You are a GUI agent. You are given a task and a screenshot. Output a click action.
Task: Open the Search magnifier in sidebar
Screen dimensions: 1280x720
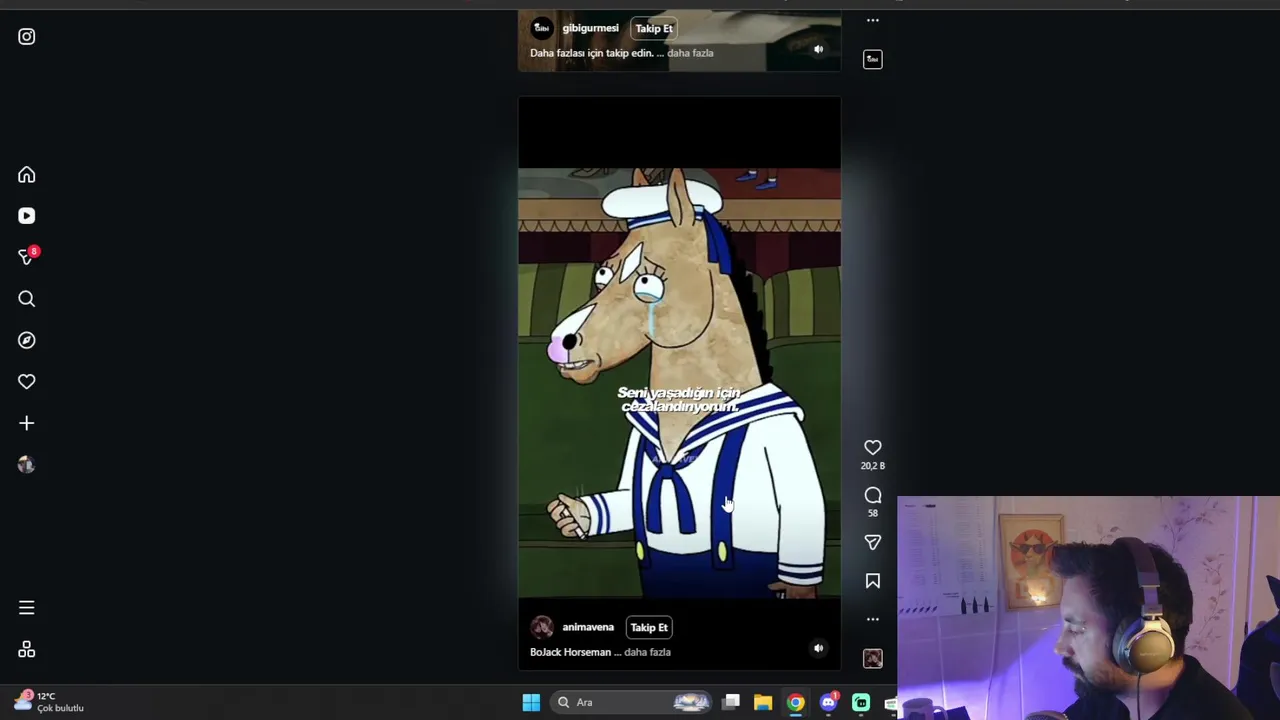[27, 299]
